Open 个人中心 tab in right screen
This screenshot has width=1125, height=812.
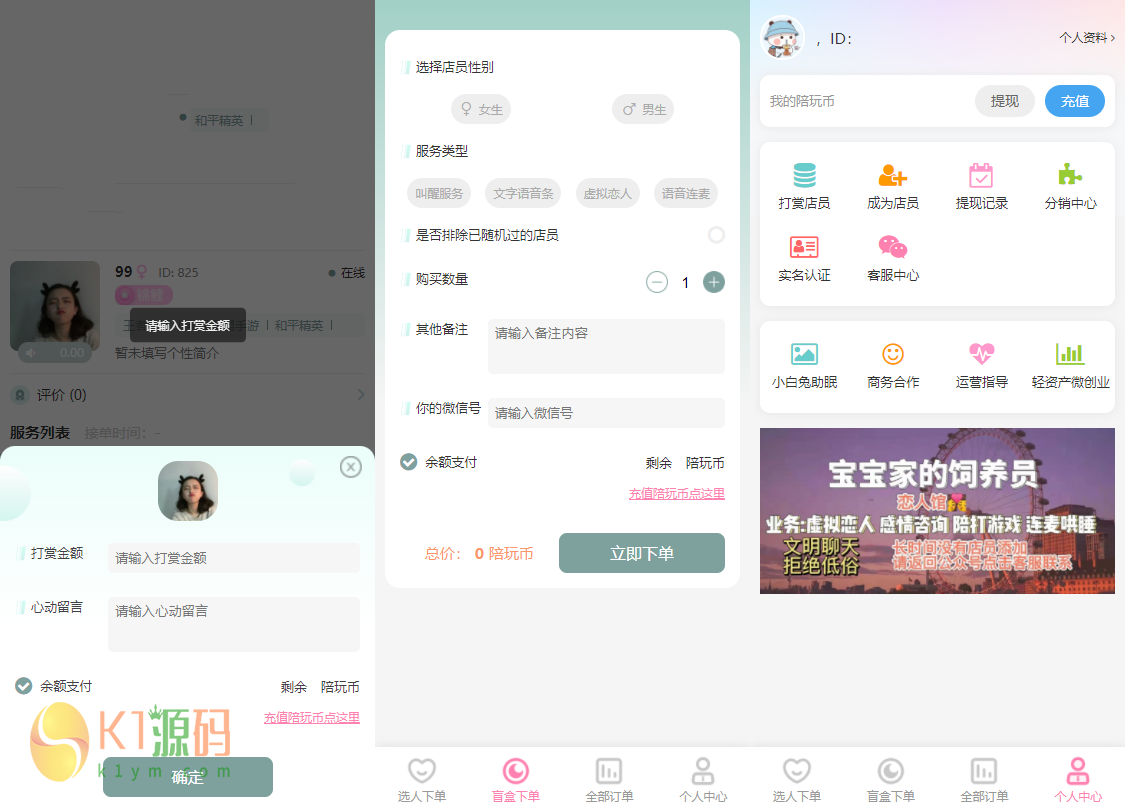point(1078,780)
